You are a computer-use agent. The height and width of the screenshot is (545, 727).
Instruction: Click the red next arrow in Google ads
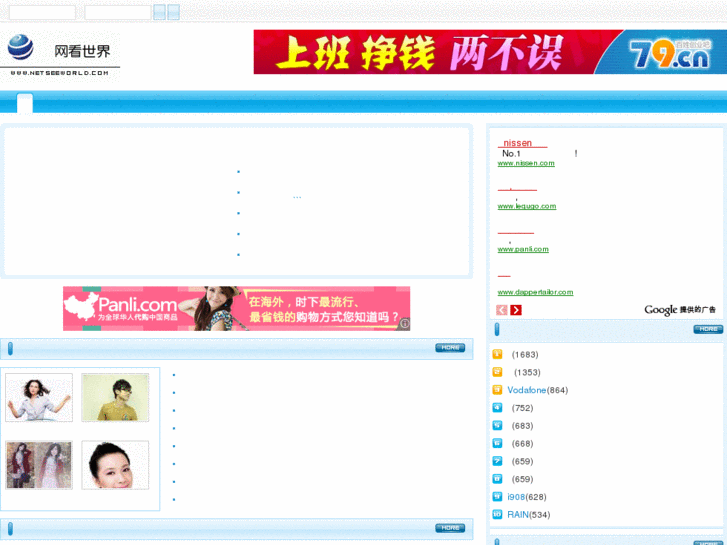coord(516,310)
